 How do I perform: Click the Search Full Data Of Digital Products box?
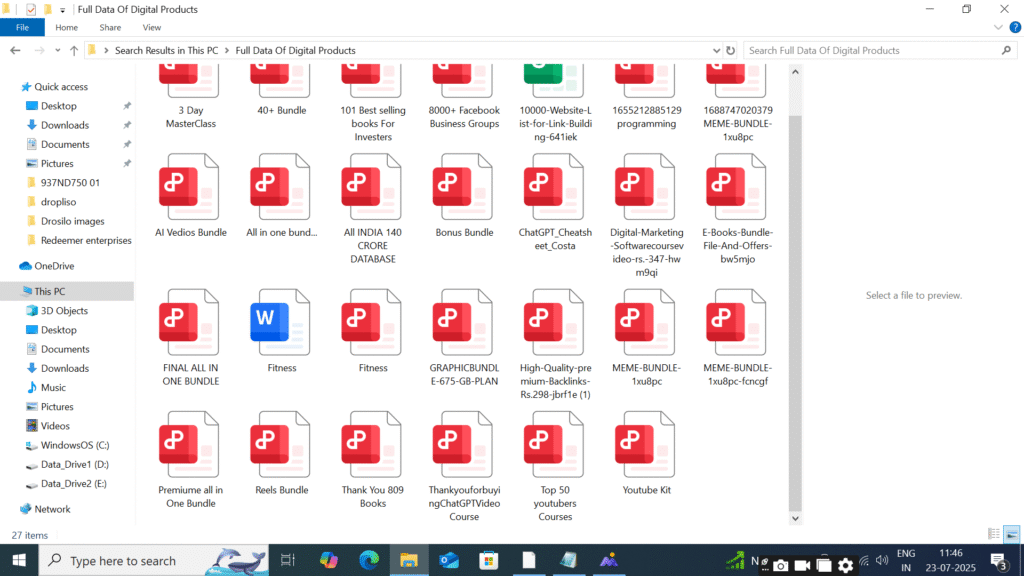point(870,50)
